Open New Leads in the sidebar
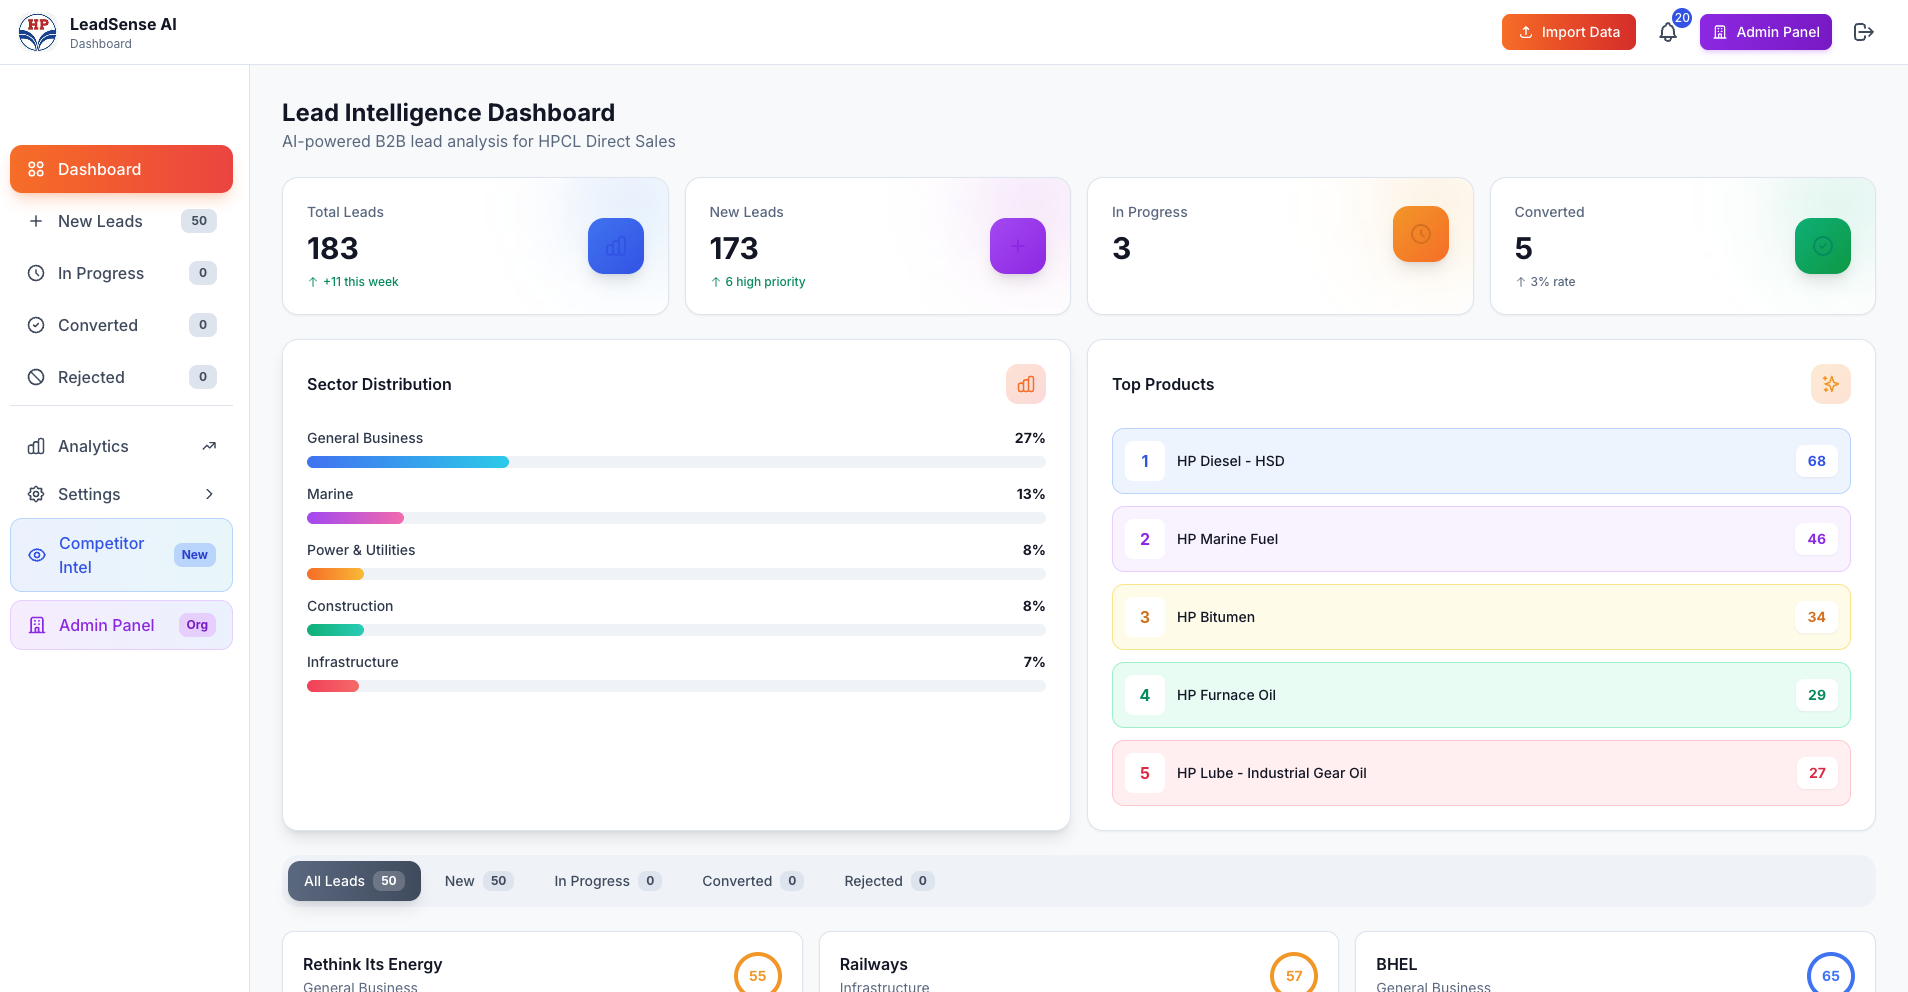This screenshot has width=1908, height=992. pos(121,221)
